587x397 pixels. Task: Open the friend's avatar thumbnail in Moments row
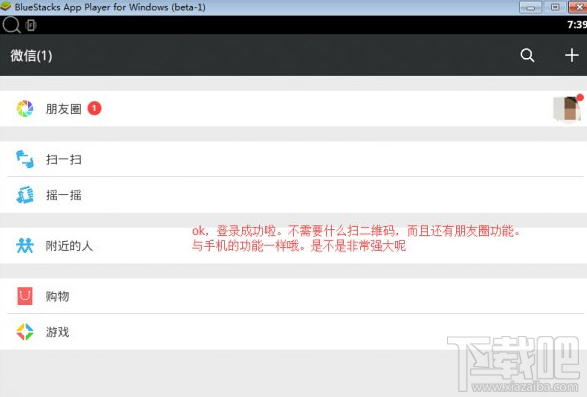point(567,109)
